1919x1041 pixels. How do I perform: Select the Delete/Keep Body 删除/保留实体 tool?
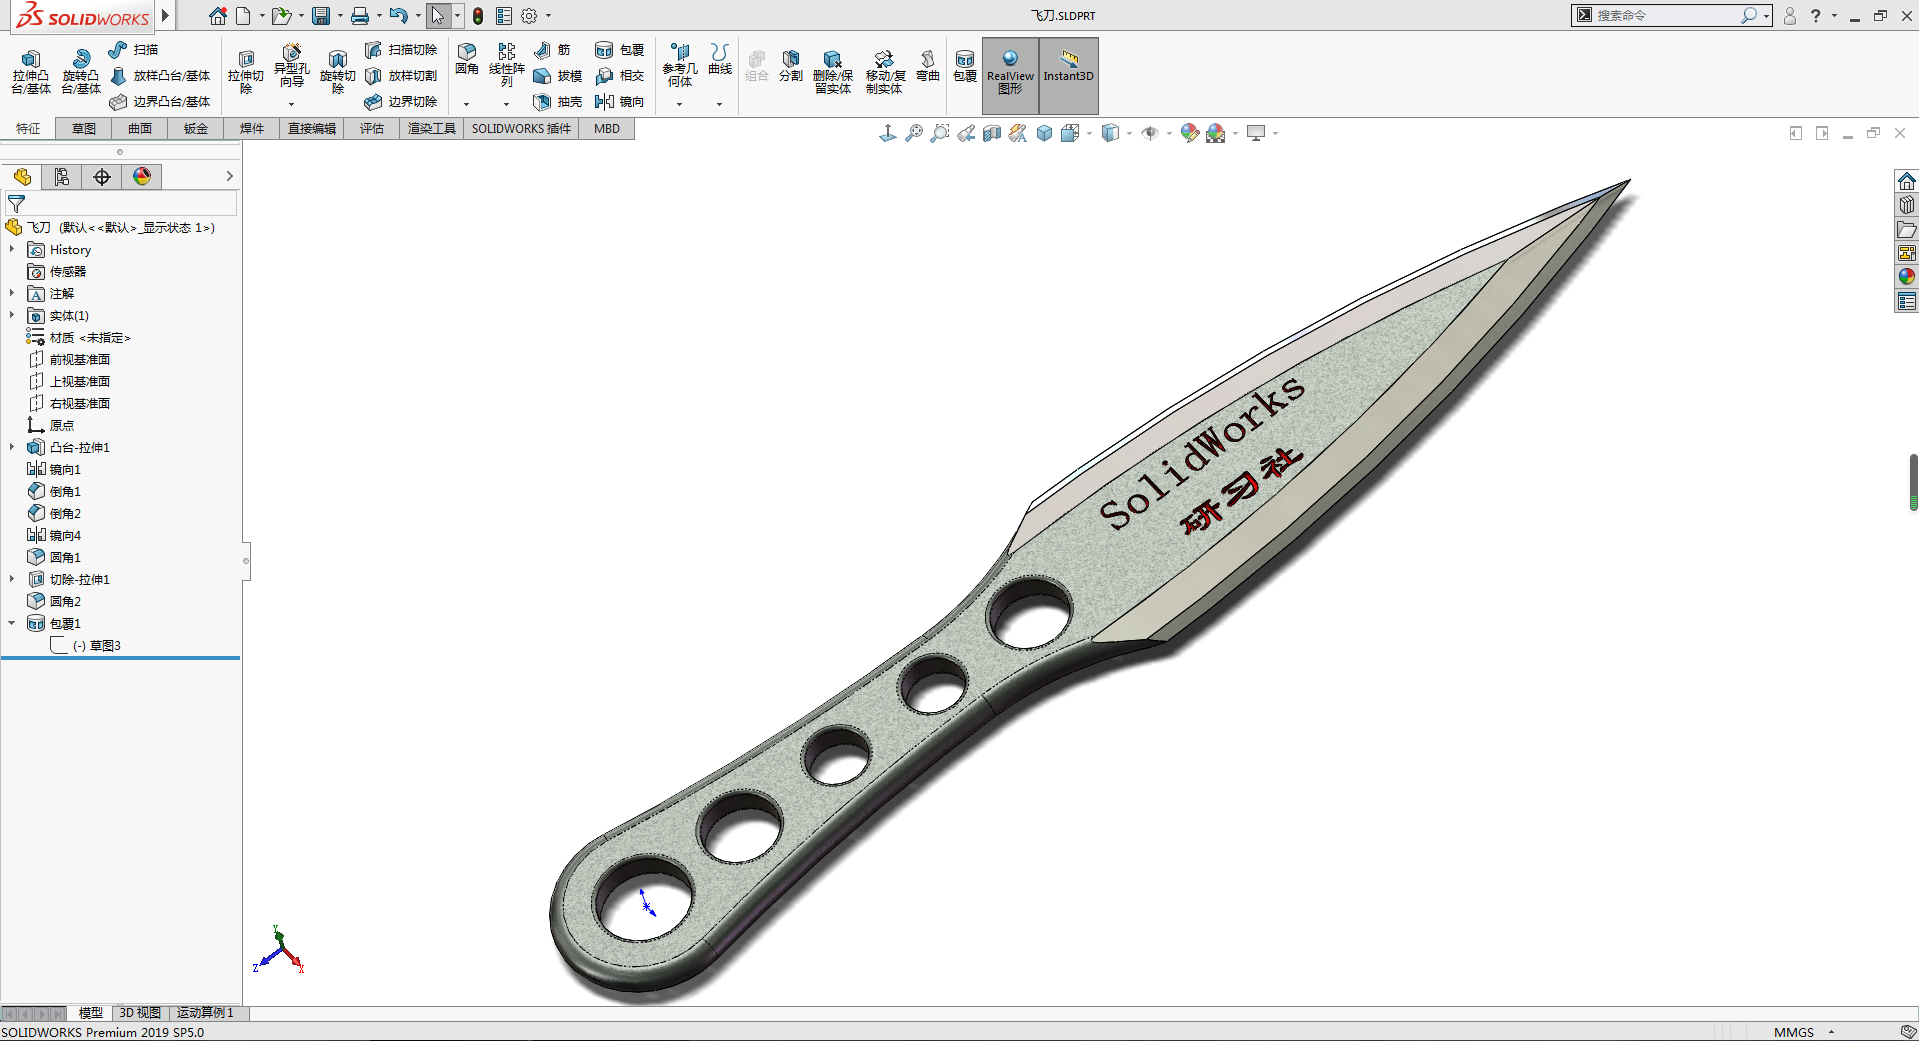pos(833,72)
